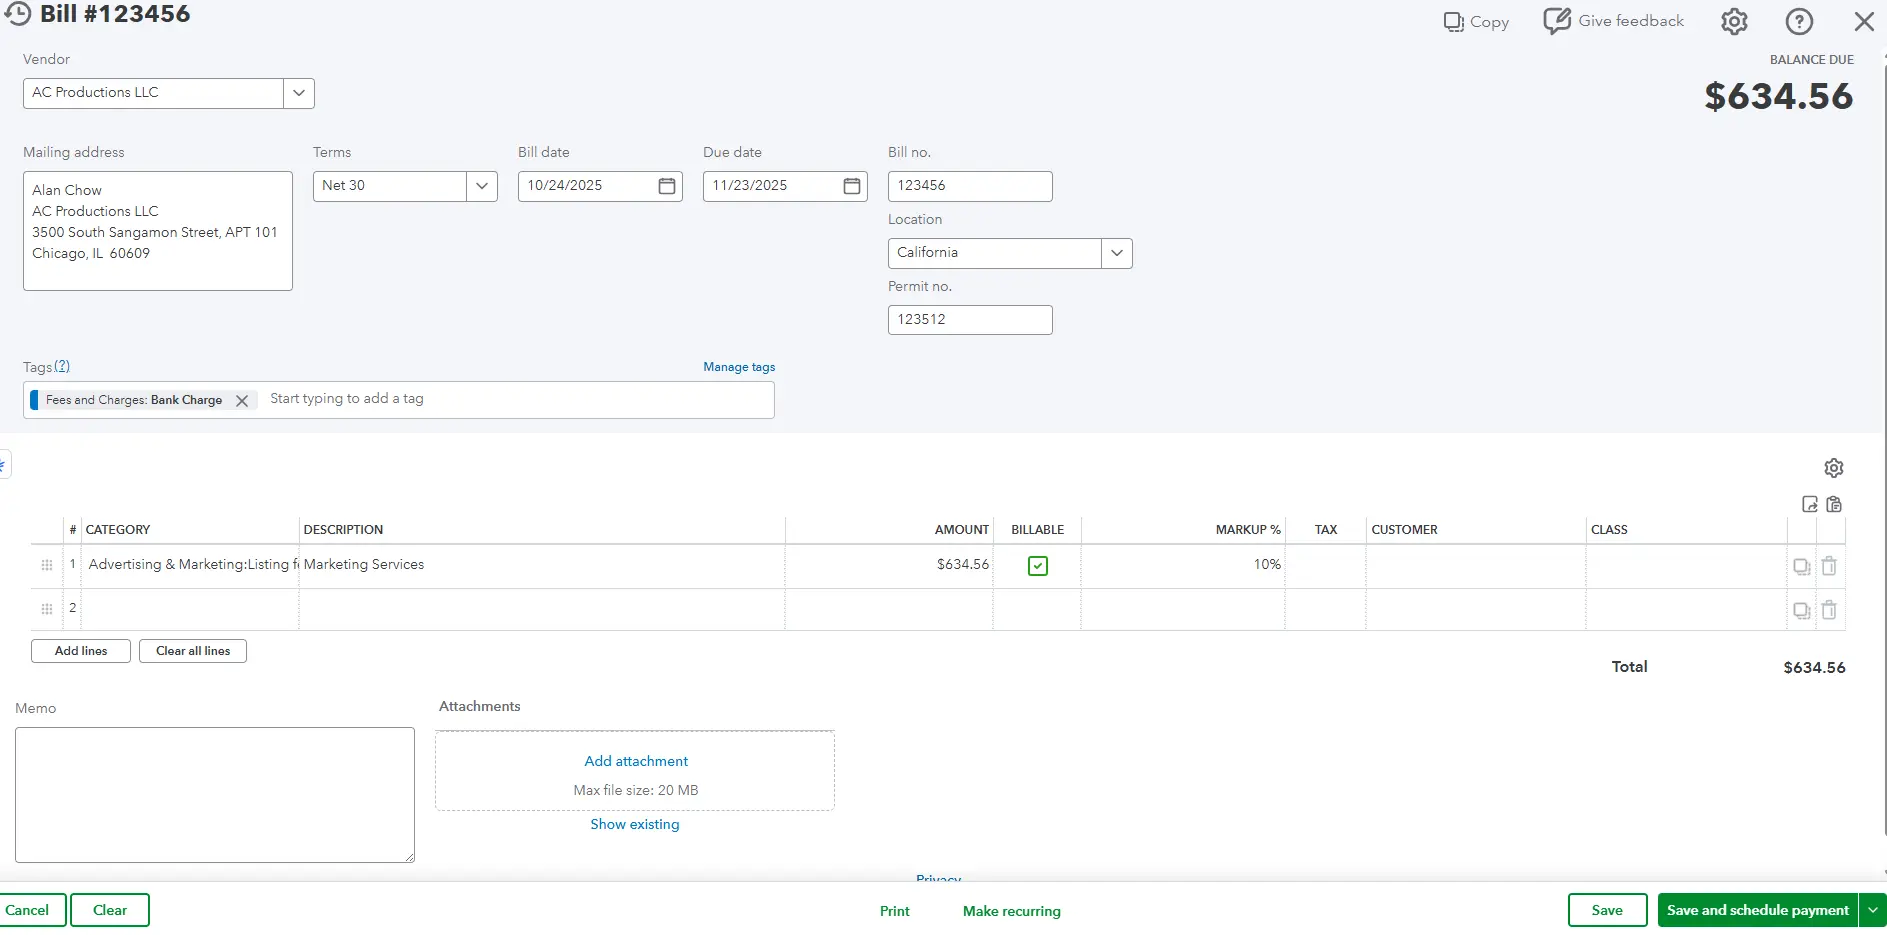Toggle the Billable checkbox on line 1
1887x935 pixels.
(x=1038, y=565)
